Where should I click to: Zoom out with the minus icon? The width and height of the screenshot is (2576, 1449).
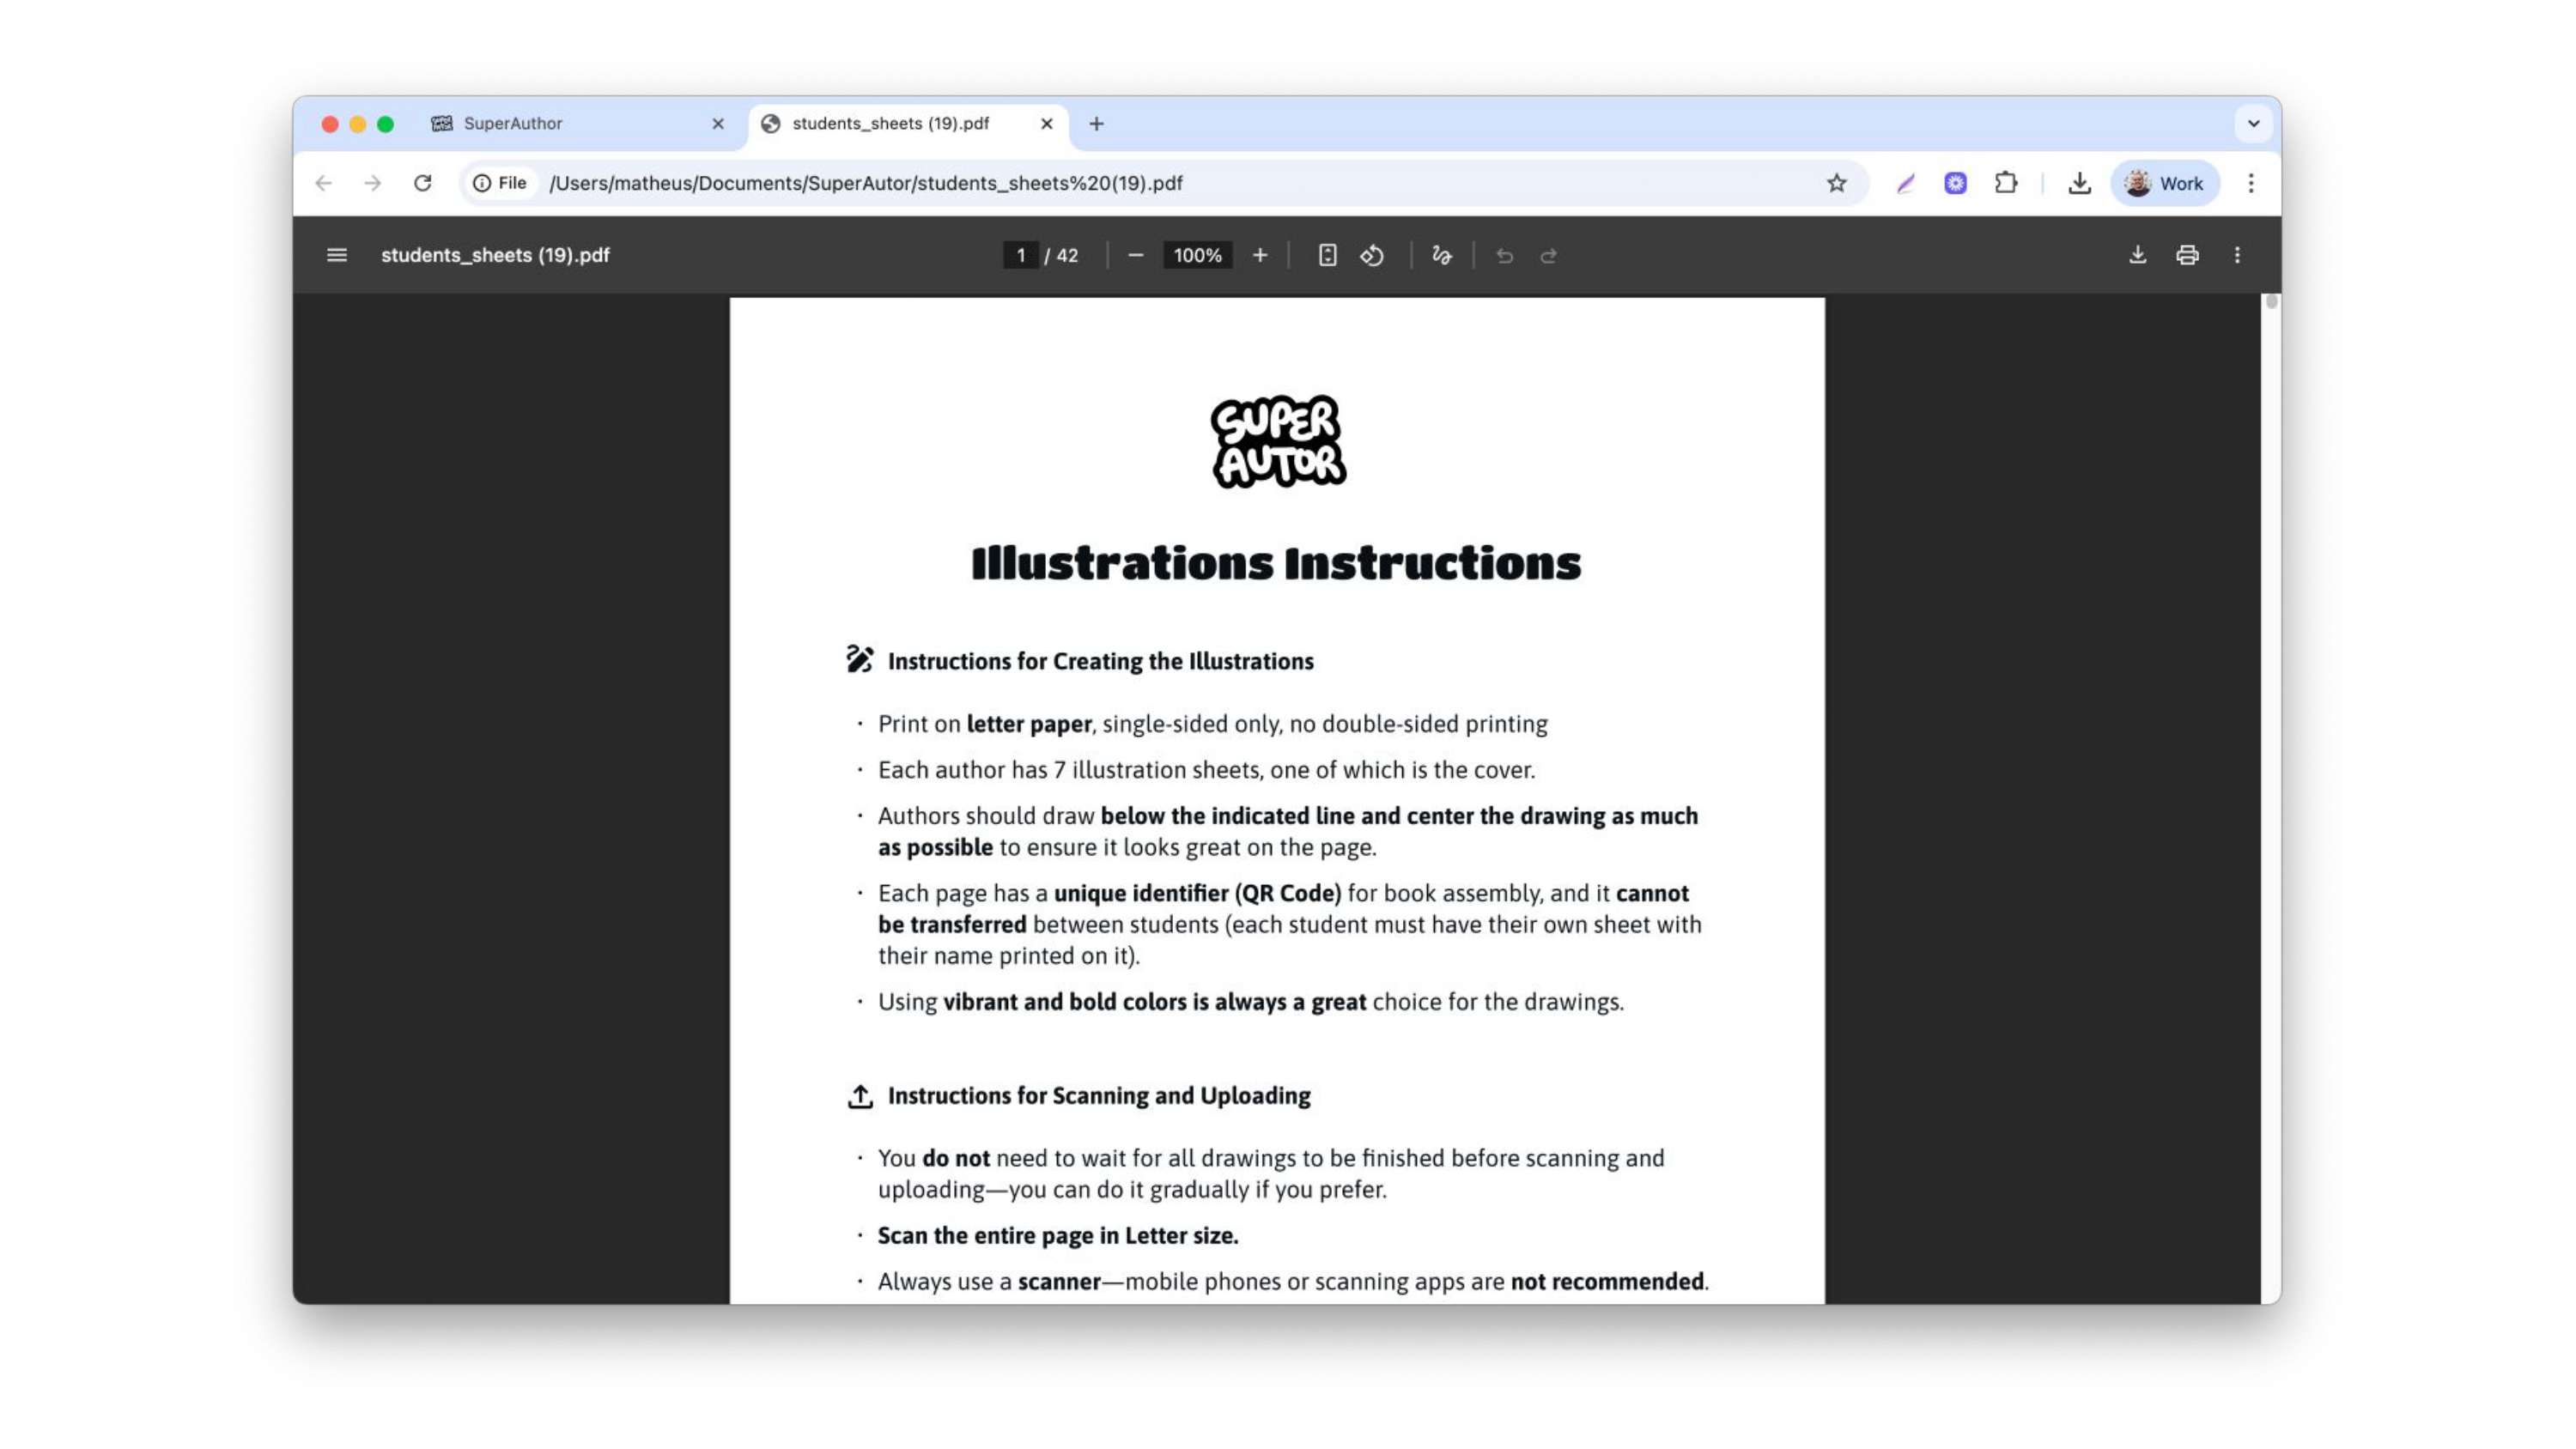1135,255
